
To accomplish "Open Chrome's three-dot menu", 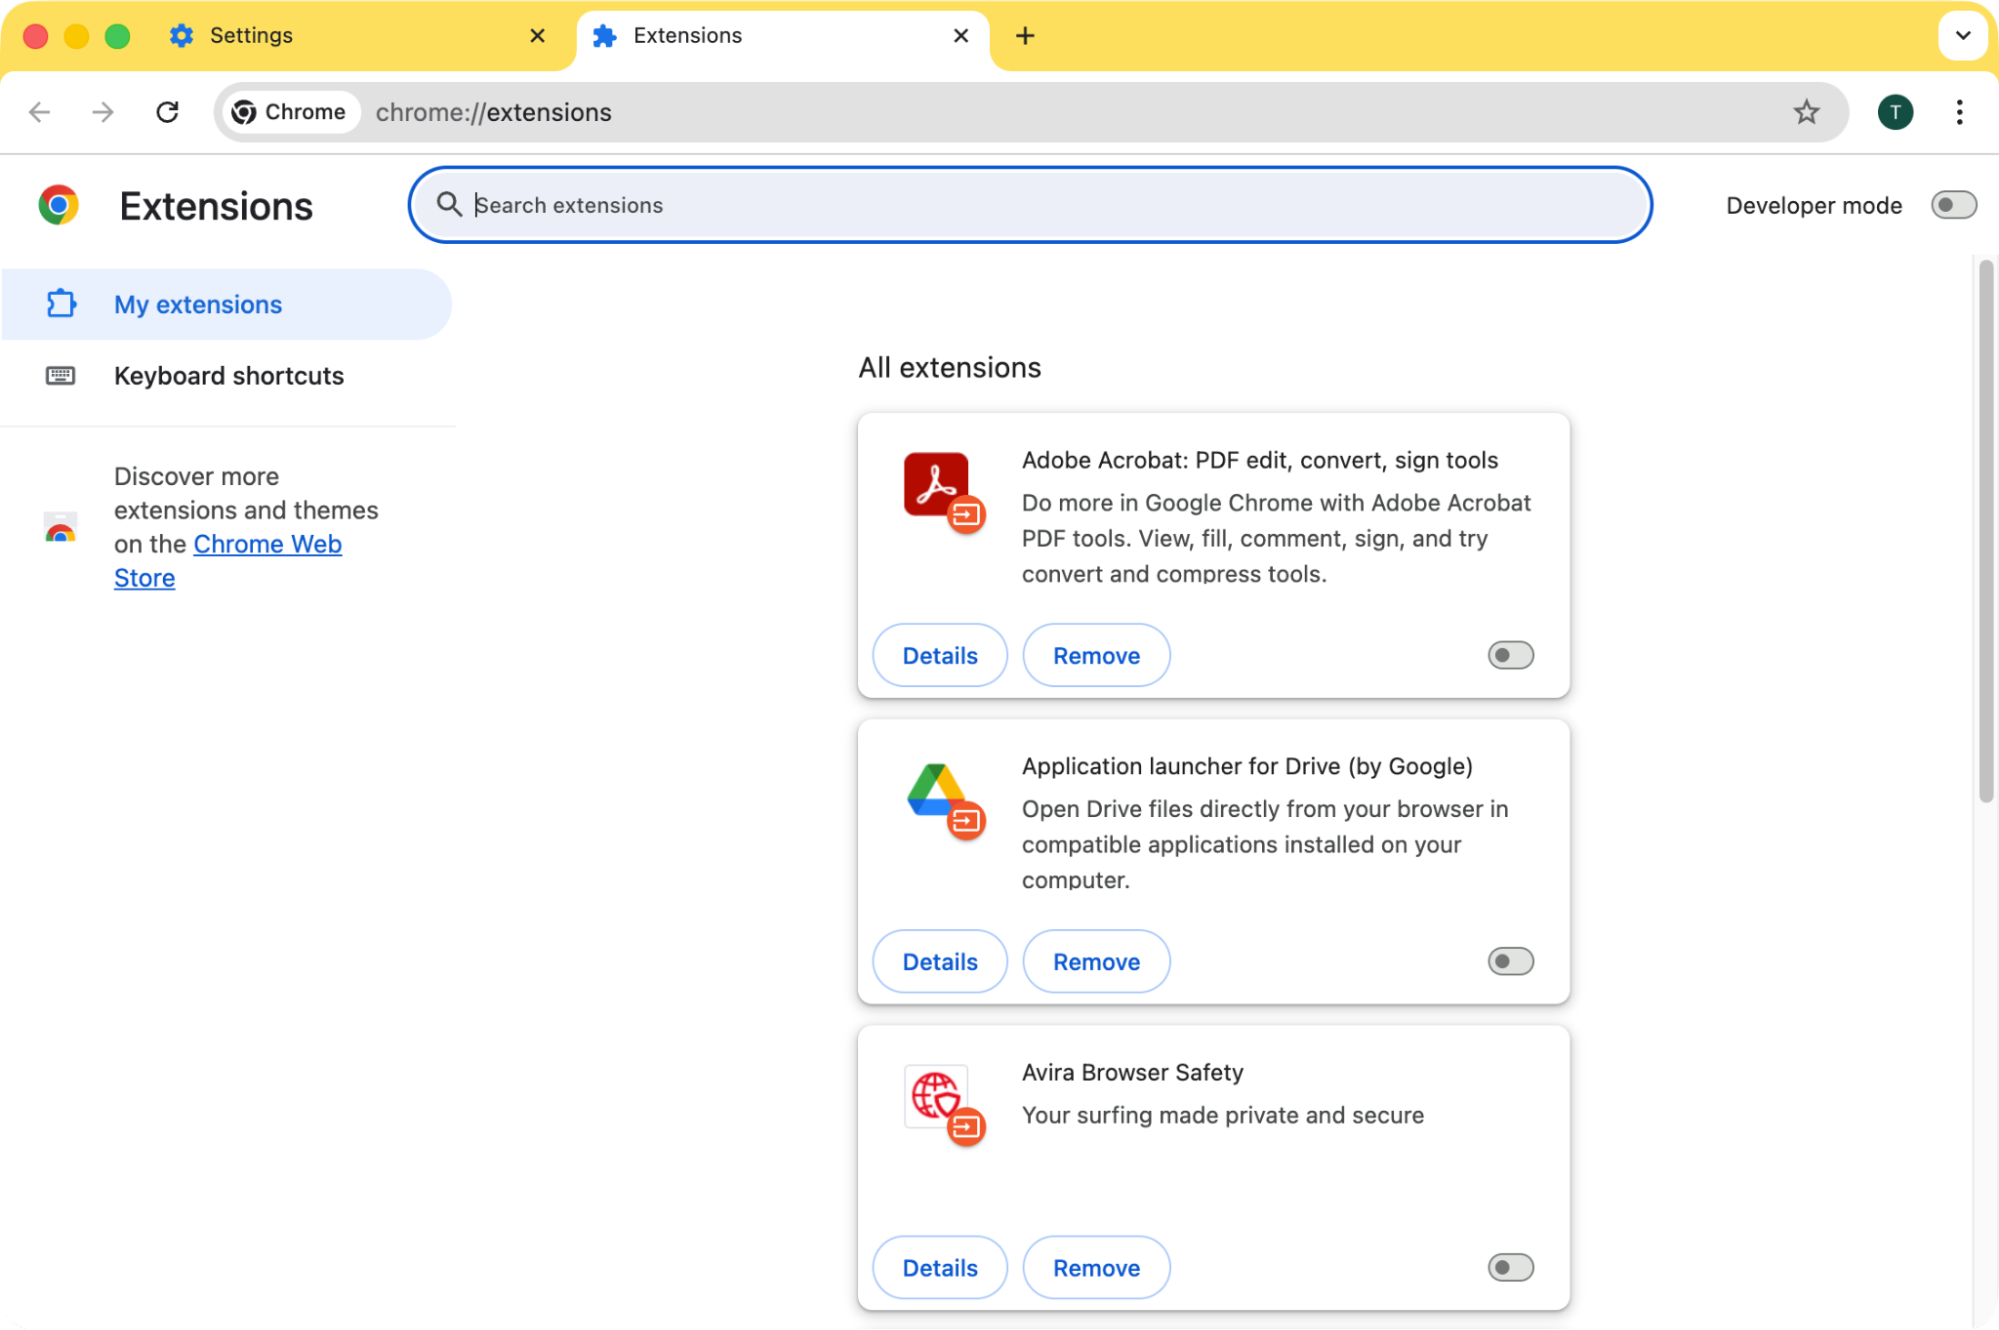I will click(1957, 112).
